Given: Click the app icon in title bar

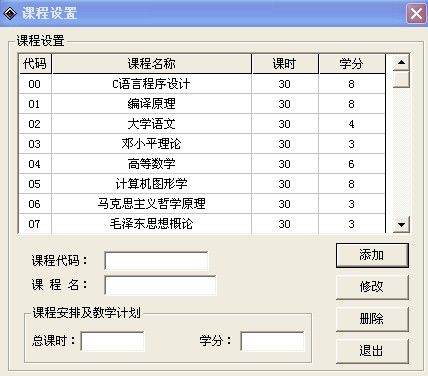Looking at the screenshot, I should [10, 14].
